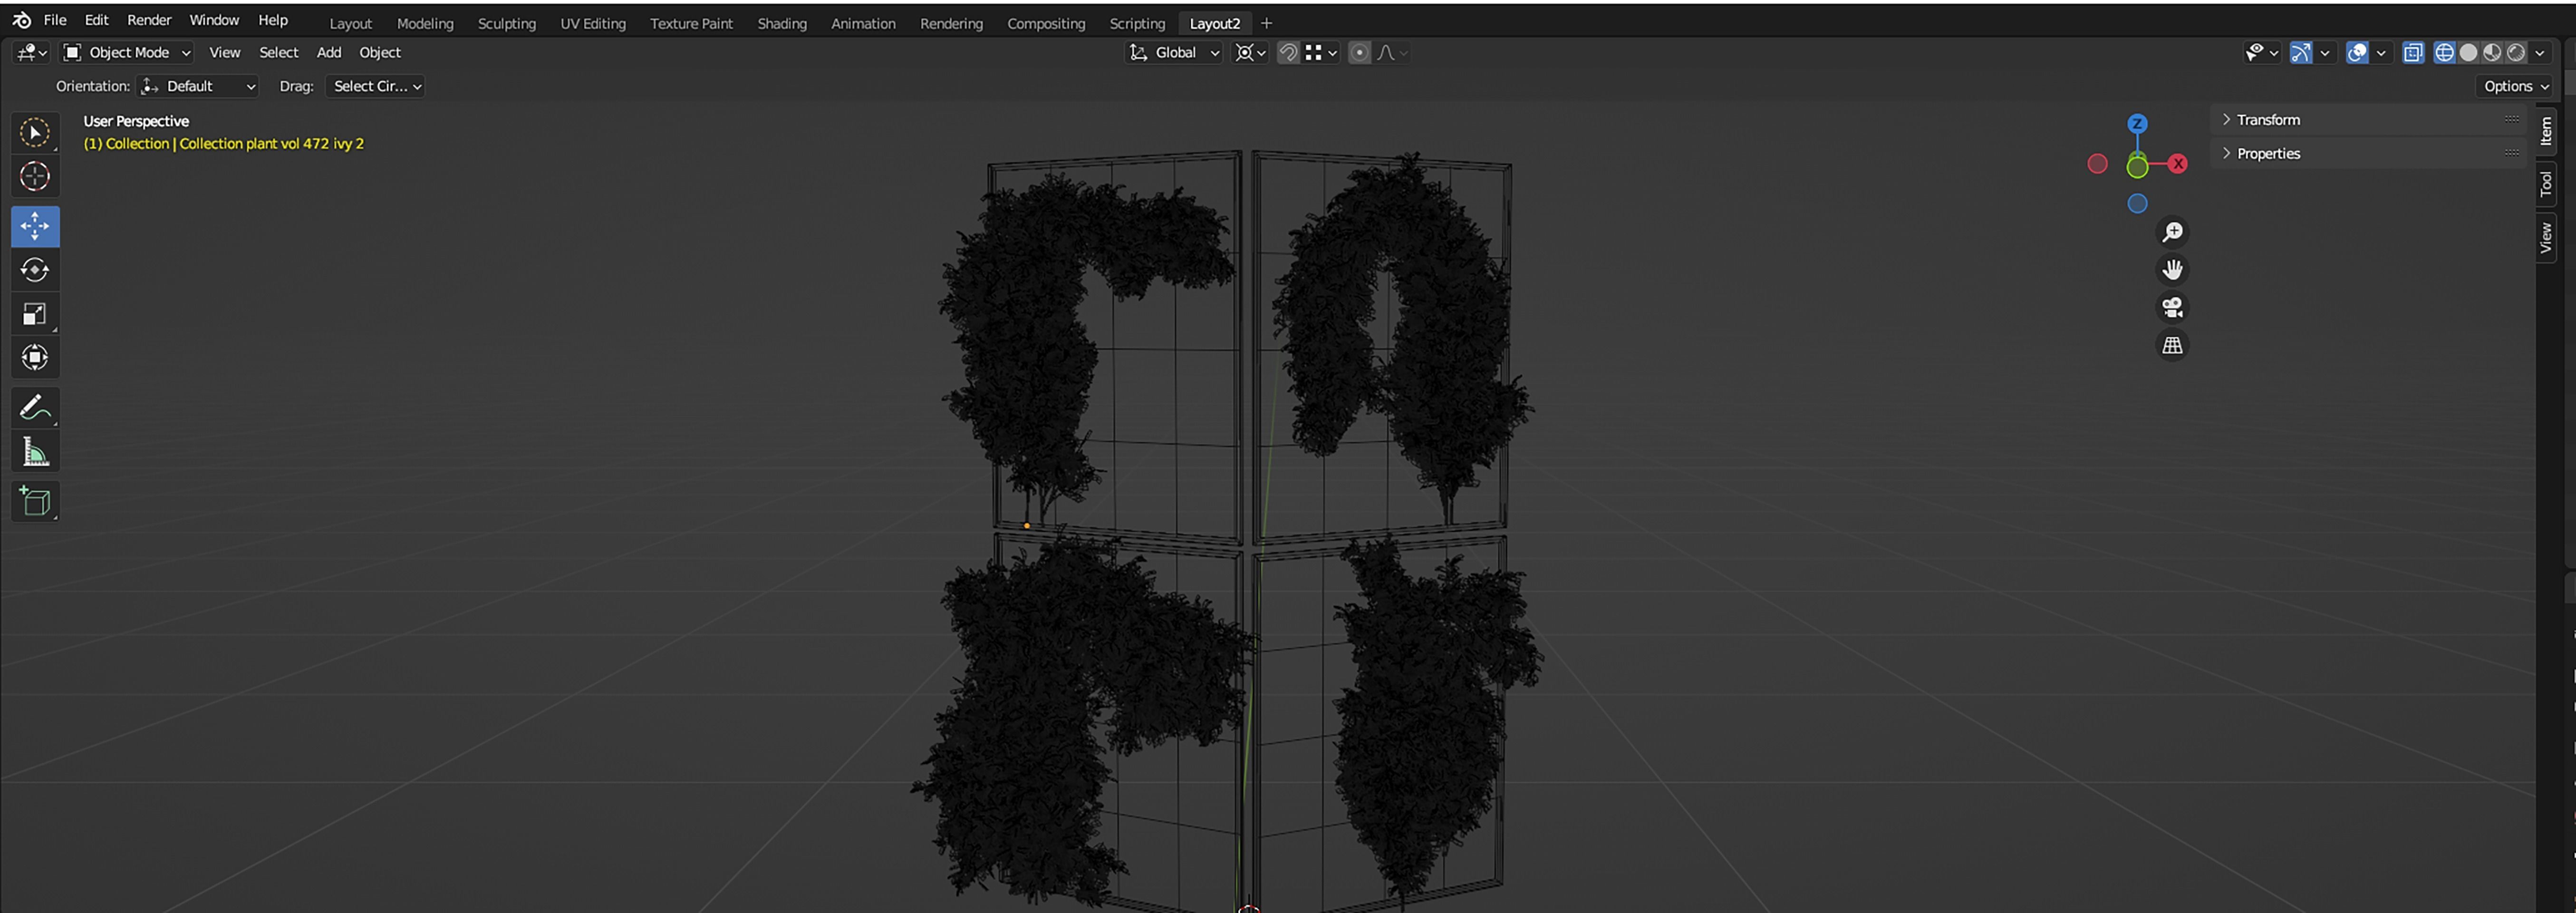Open the Object menu
The height and width of the screenshot is (913, 2576).
[x=380, y=53]
